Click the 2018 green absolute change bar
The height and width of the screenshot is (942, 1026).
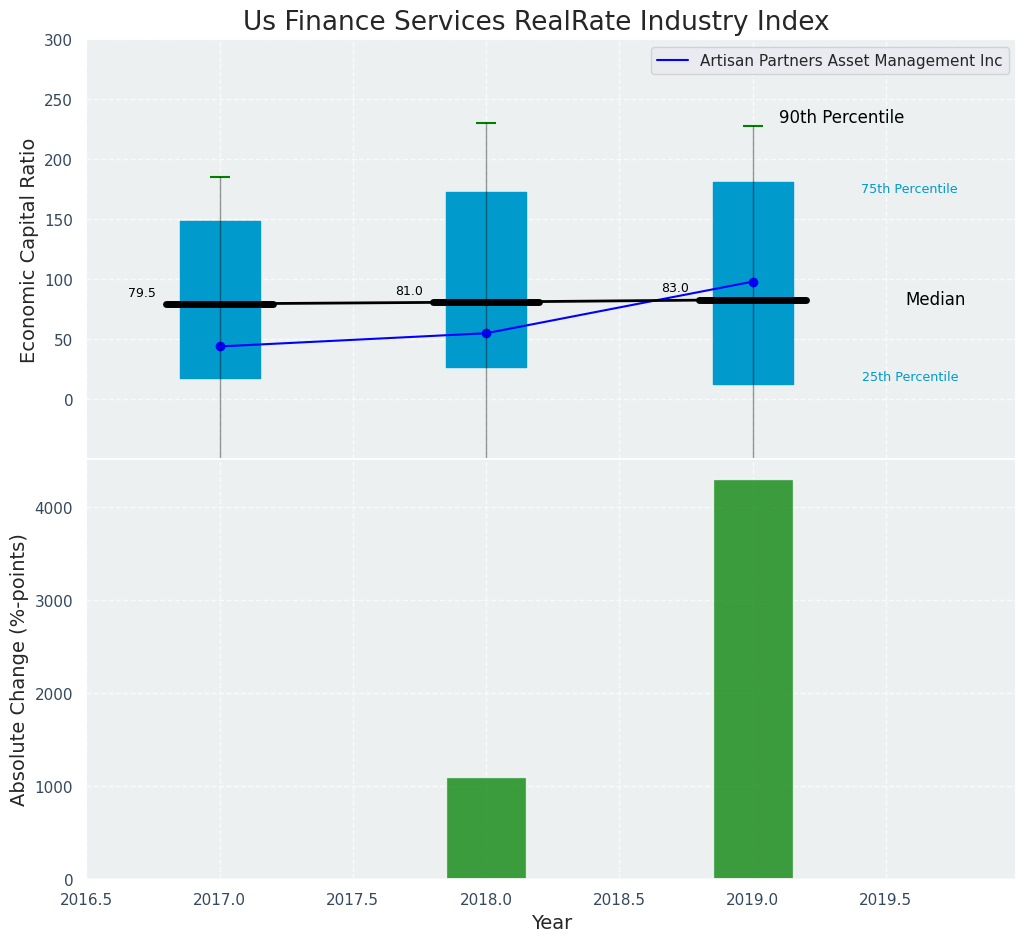coord(486,828)
